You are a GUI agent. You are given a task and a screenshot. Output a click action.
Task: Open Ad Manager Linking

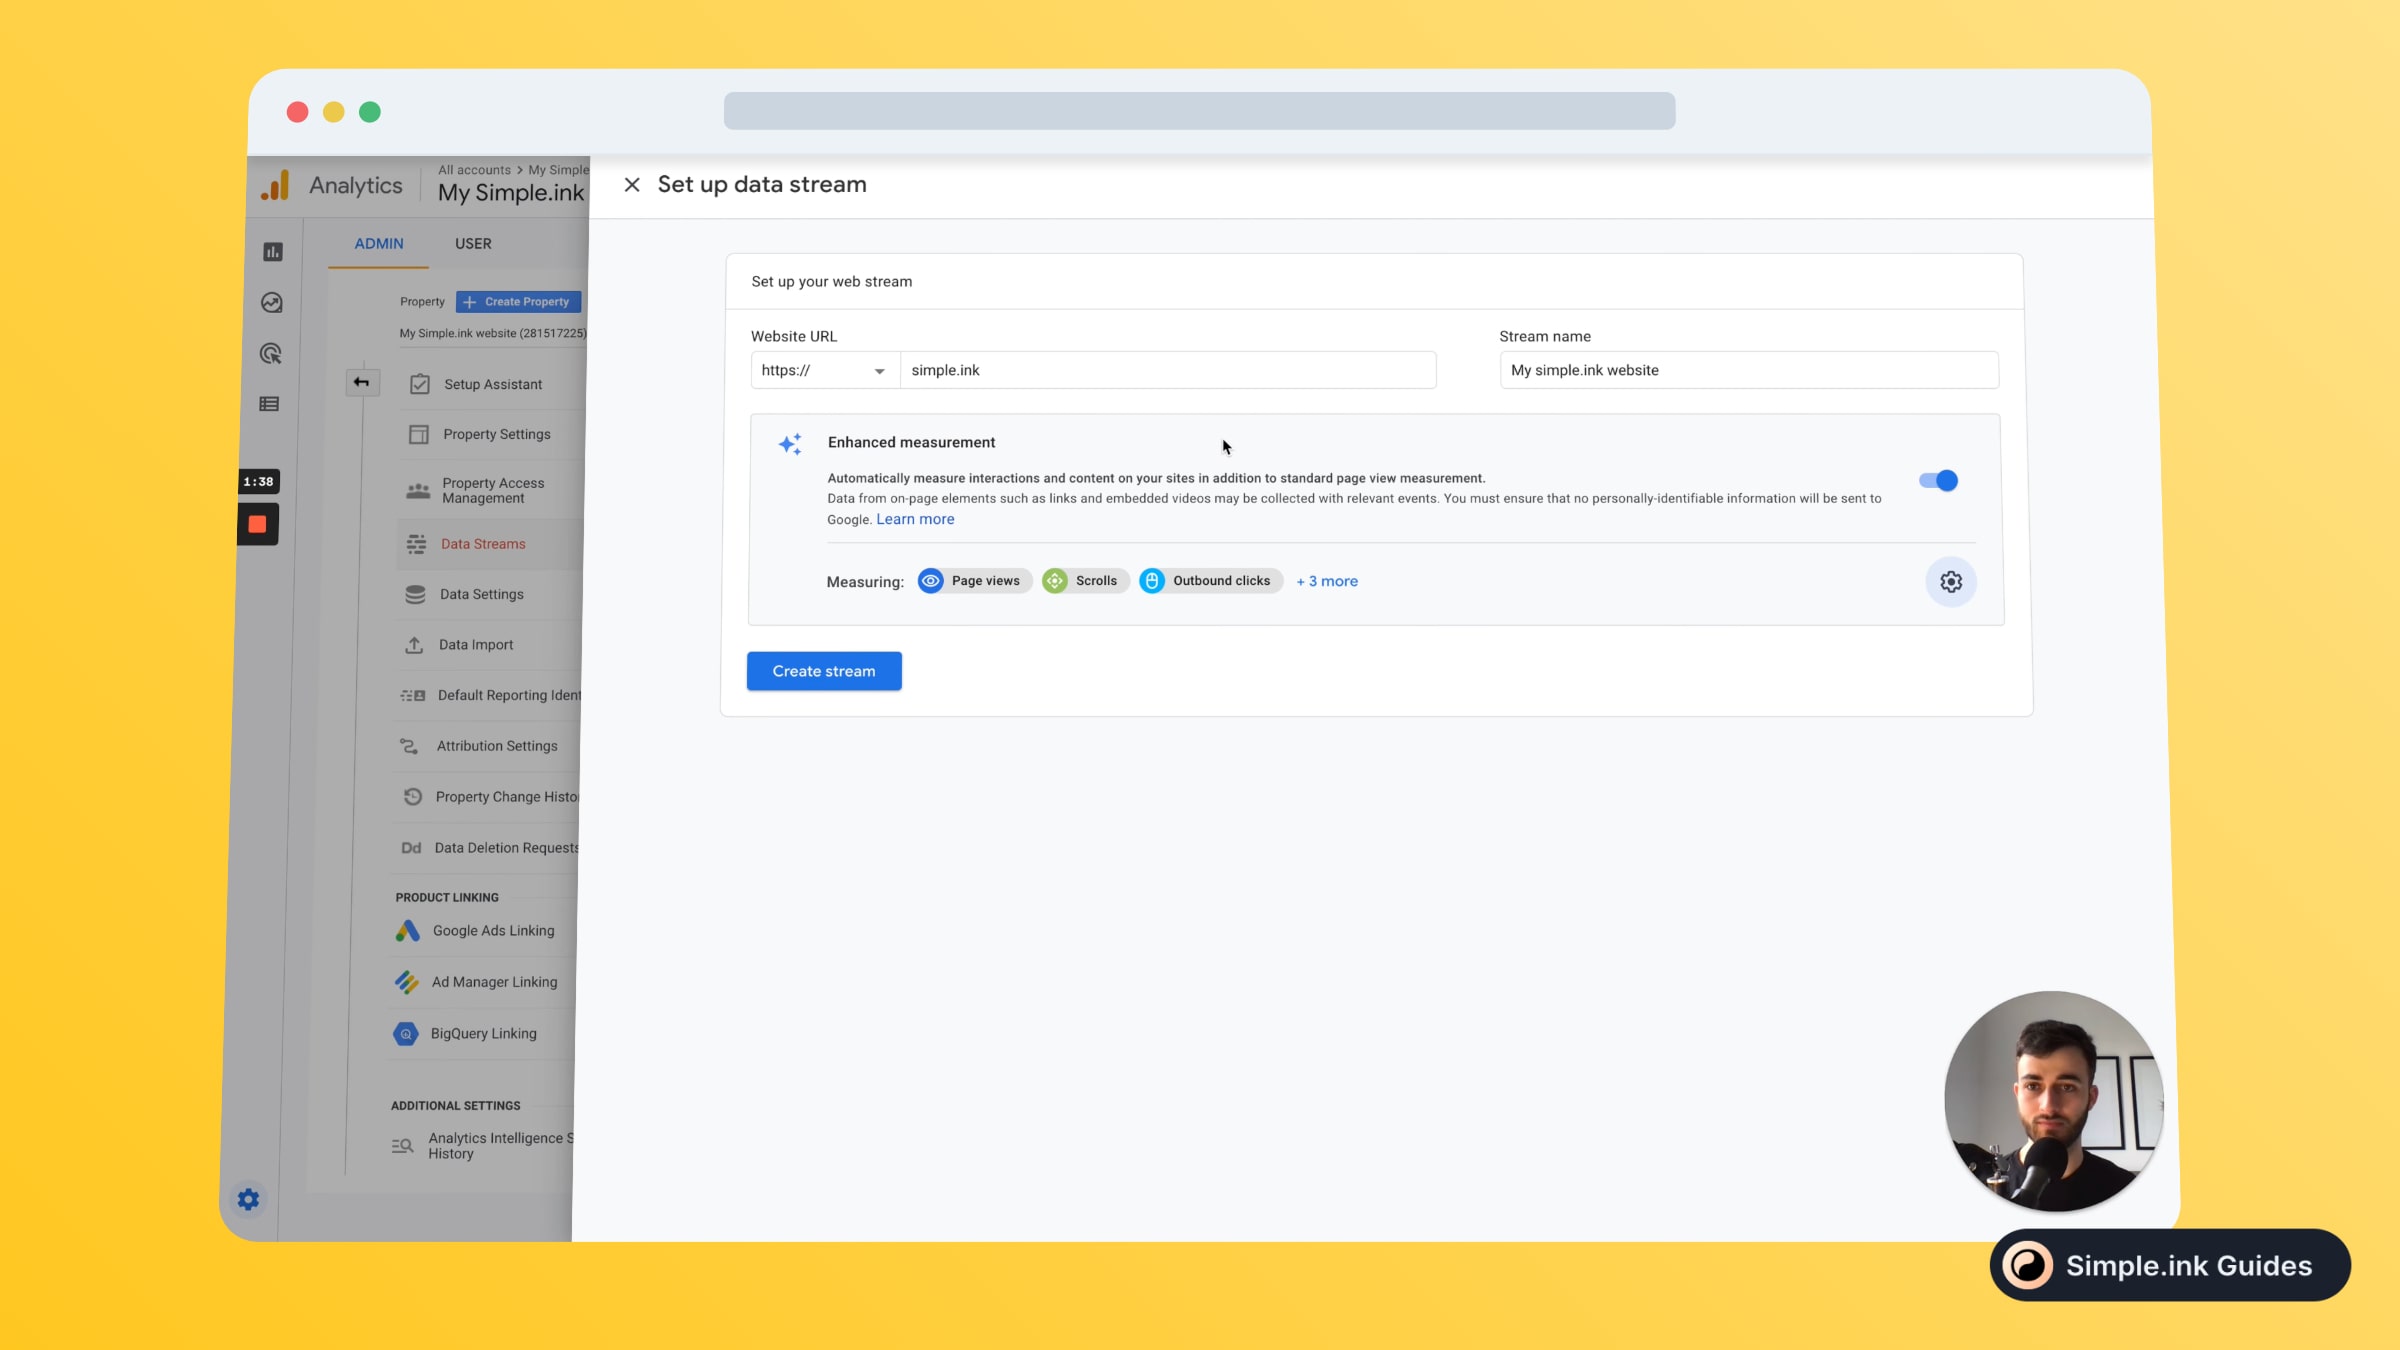tap(494, 983)
